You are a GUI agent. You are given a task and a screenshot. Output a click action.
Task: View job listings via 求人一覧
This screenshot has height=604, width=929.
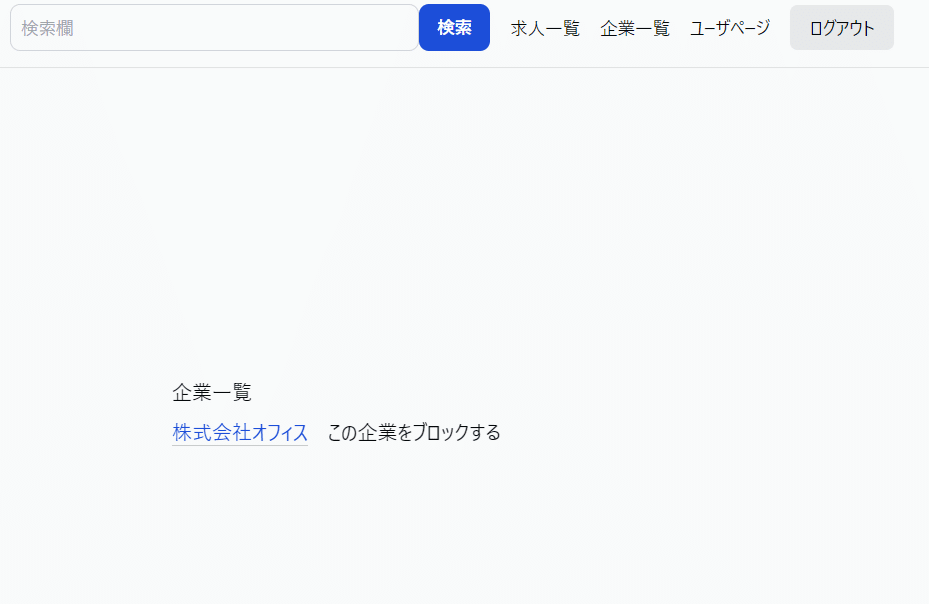(x=545, y=28)
